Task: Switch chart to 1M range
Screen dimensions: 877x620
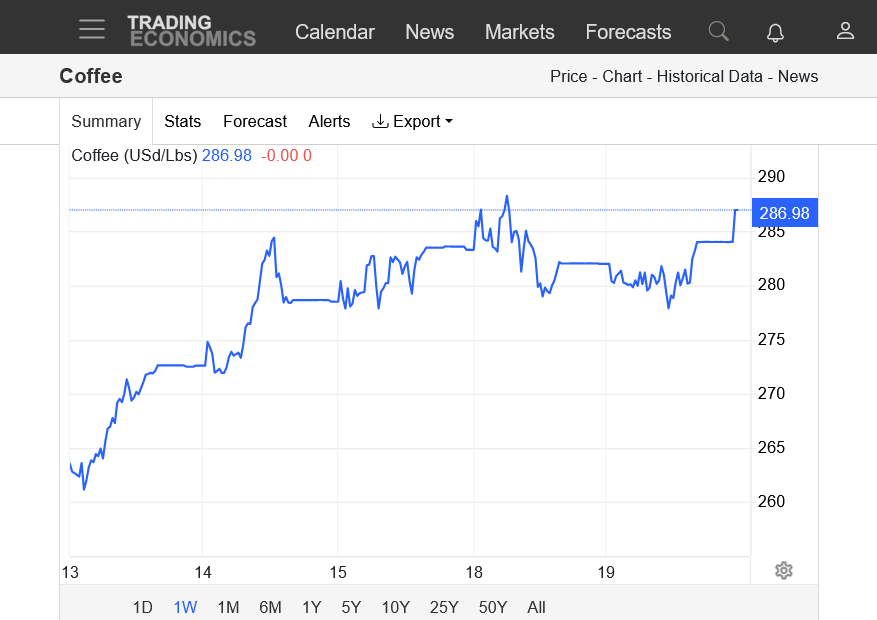Action: tap(228, 607)
